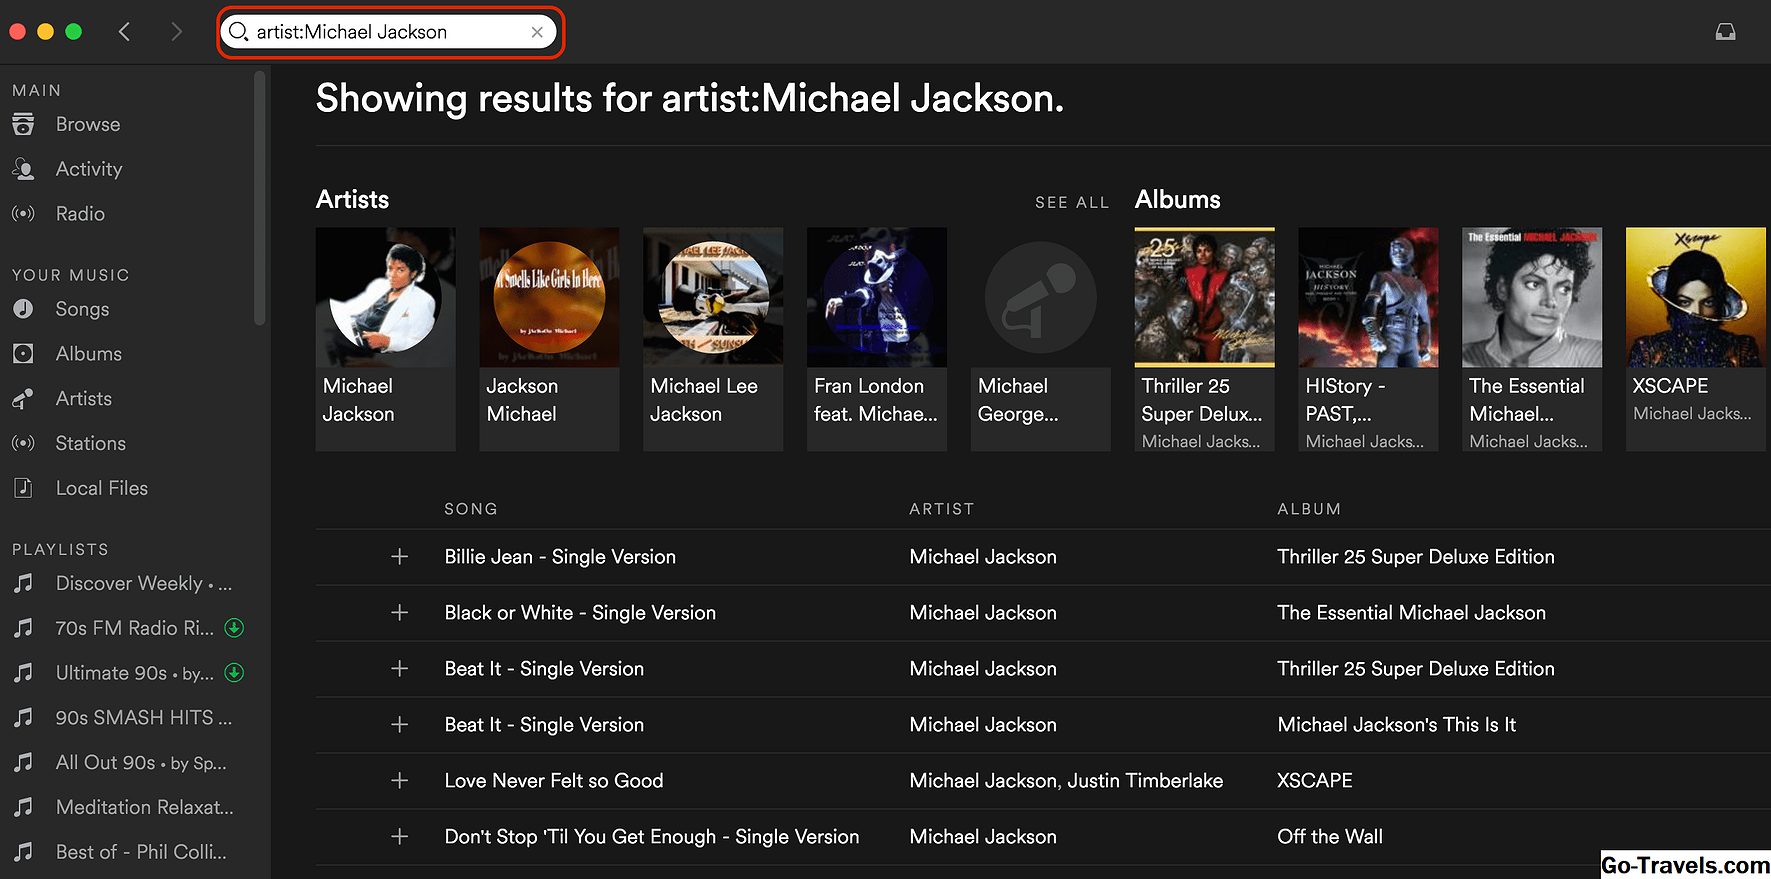
Task: Go to Albums in Your Music
Action: [88, 354]
